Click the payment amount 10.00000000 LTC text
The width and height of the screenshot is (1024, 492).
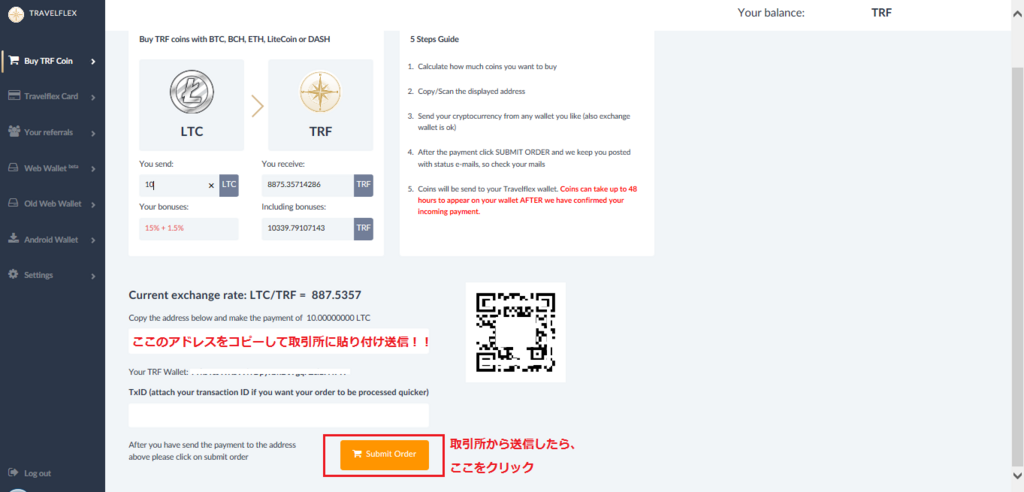[x=339, y=318]
